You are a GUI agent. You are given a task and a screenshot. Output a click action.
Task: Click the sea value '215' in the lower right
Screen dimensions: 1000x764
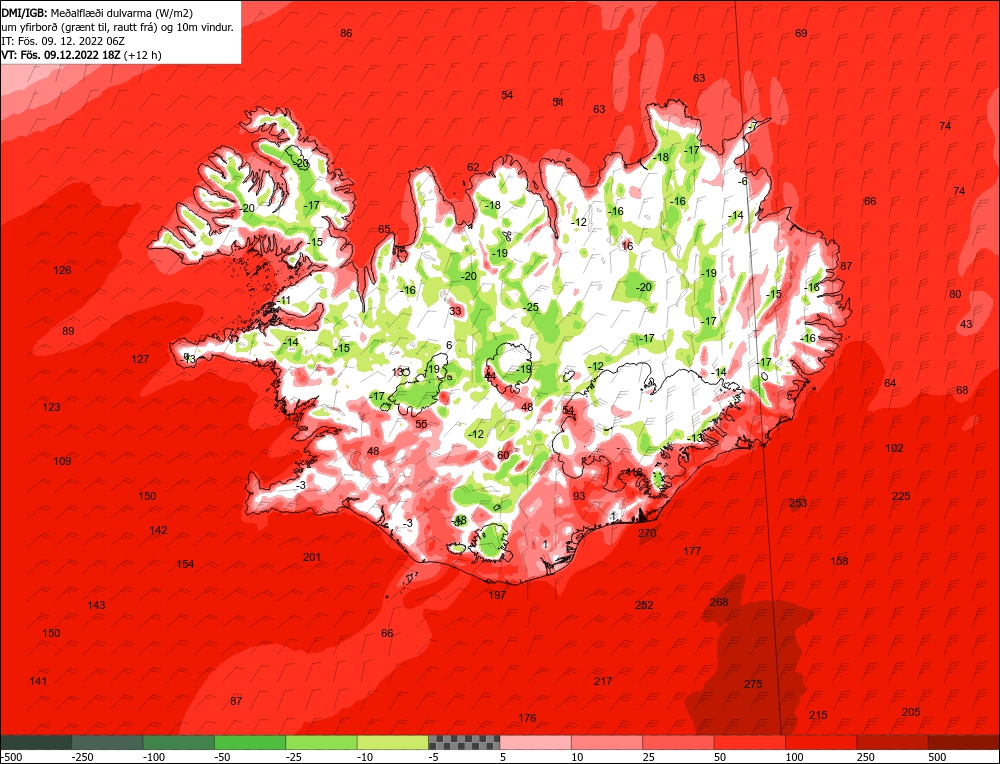818,715
